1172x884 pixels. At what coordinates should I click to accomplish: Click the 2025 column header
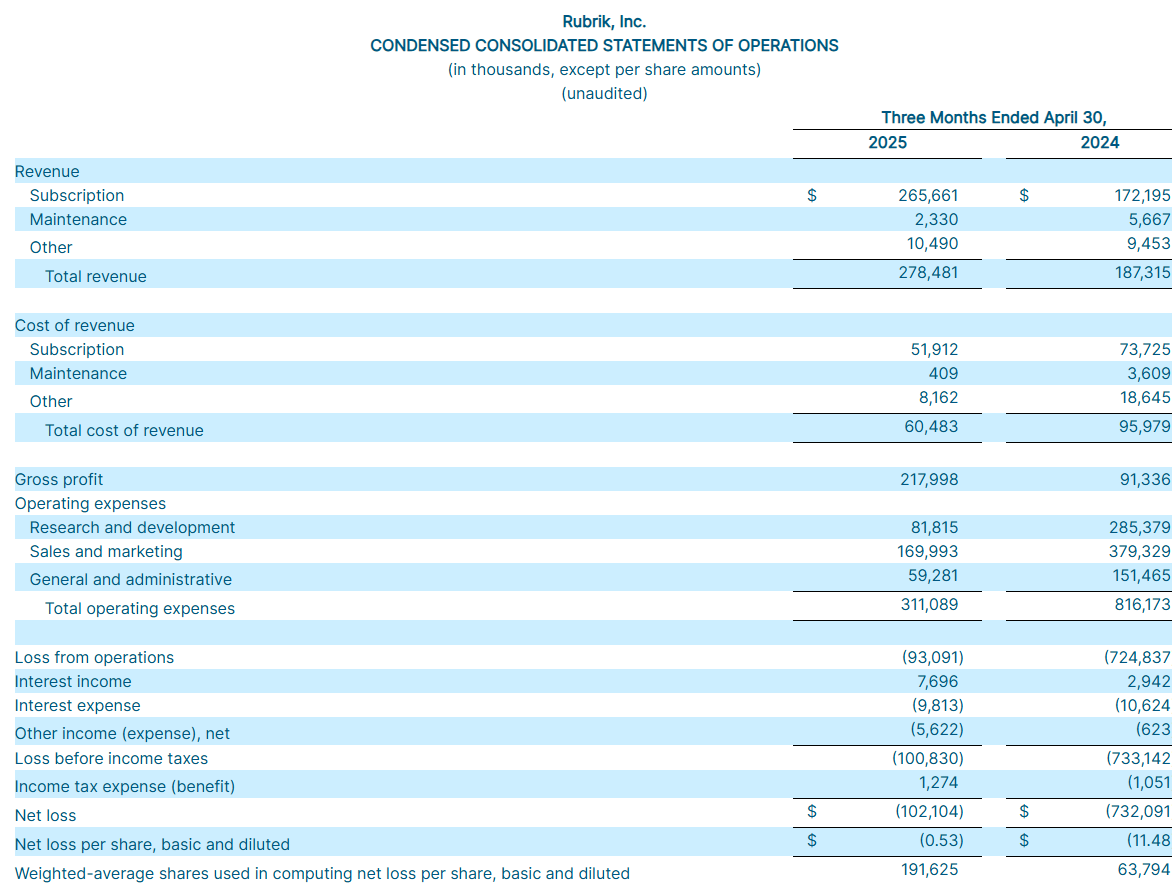[887, 143]
